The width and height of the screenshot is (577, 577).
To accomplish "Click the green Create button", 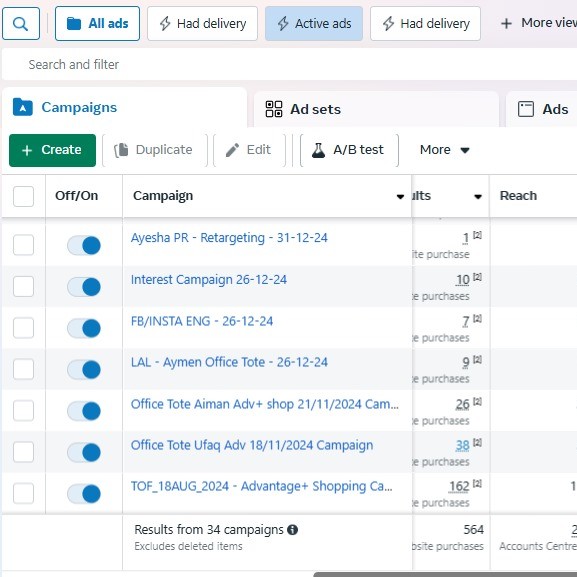I will (x=53, y=150).
